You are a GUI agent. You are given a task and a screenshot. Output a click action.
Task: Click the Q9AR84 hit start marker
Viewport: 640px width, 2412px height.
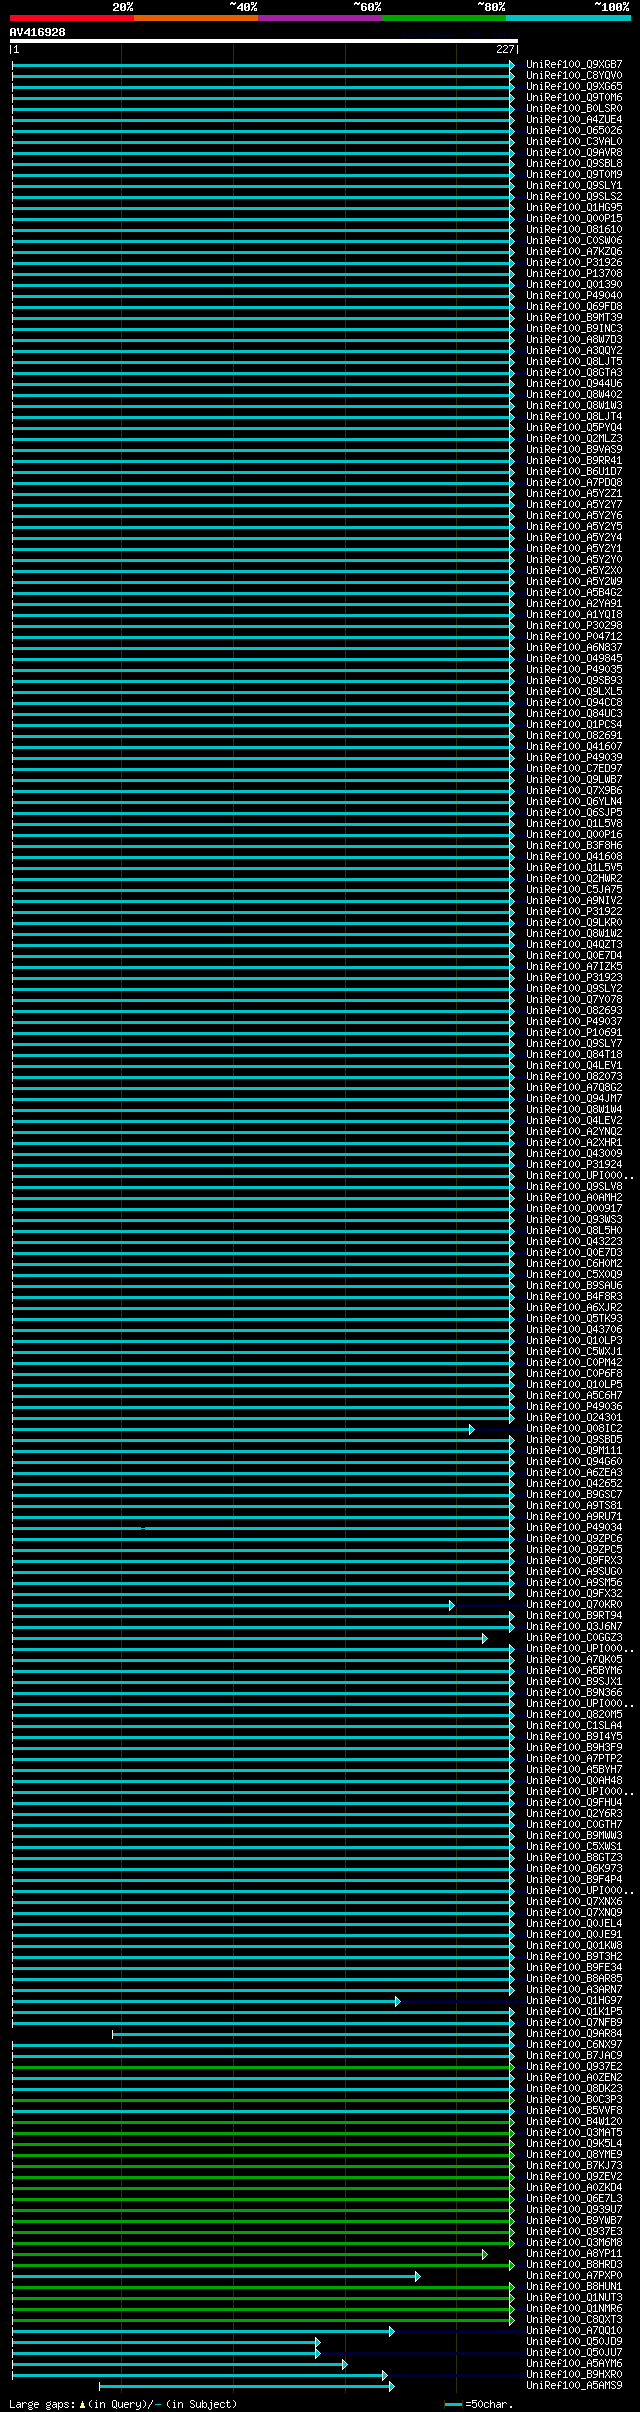point(112,2034)
